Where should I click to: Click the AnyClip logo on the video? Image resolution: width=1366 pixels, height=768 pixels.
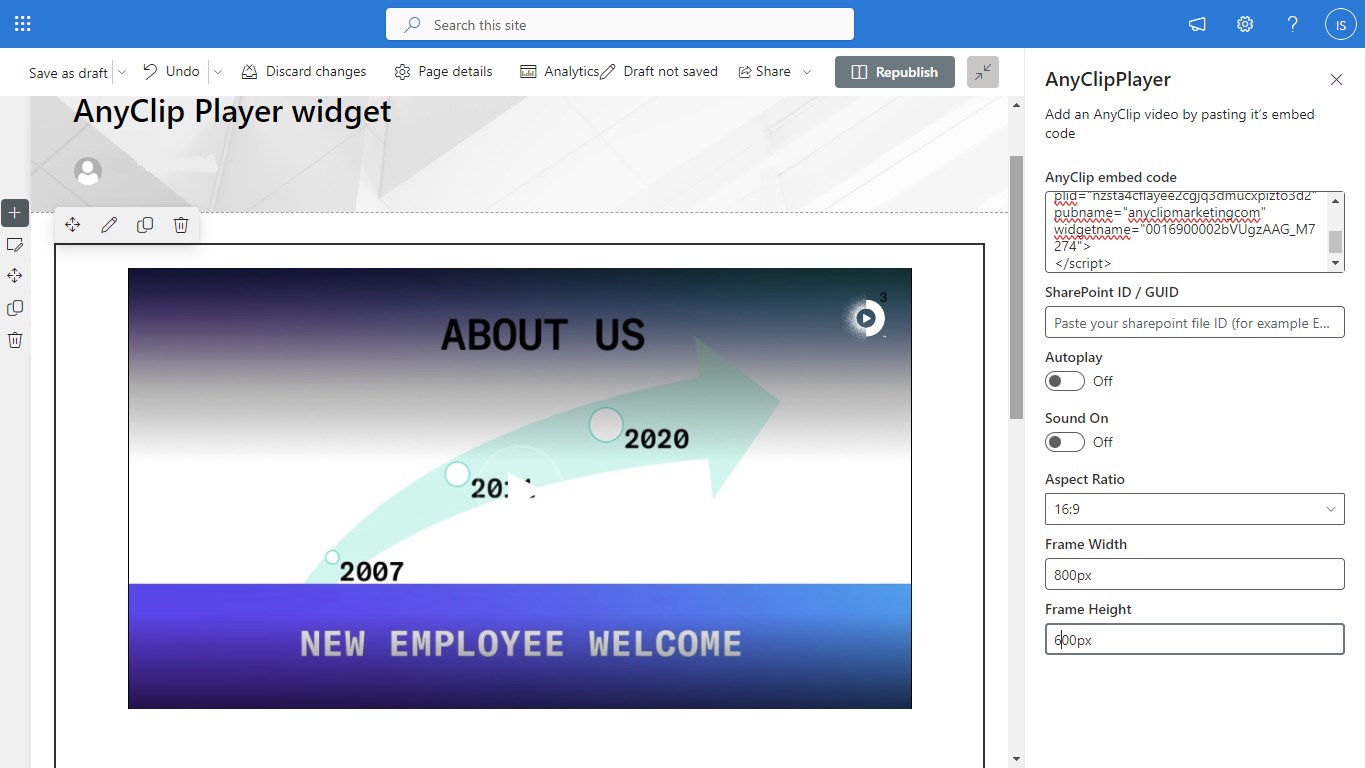pyautogui.click(x=867, y=318)
